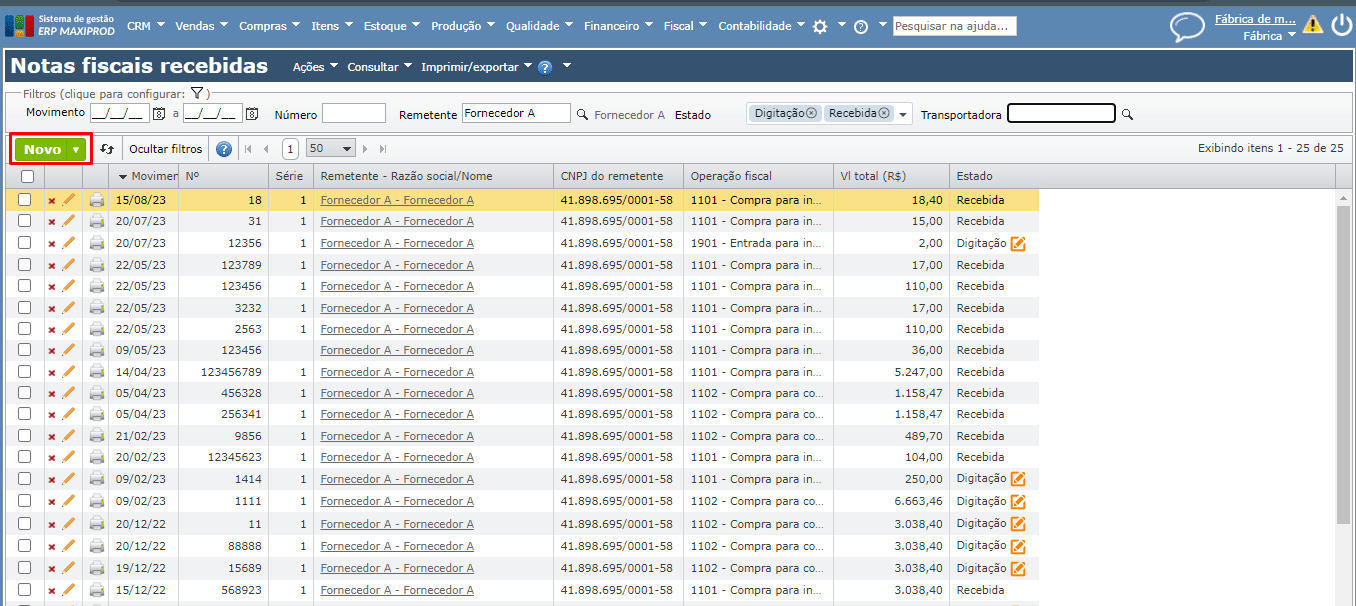Click the magnifier next to Remetente field

[582, 115]
